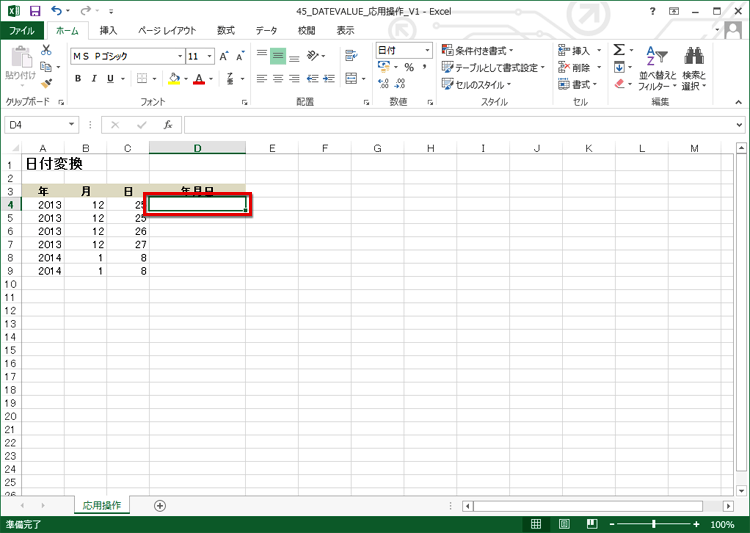Click the Comma style icon

point(424,67)
